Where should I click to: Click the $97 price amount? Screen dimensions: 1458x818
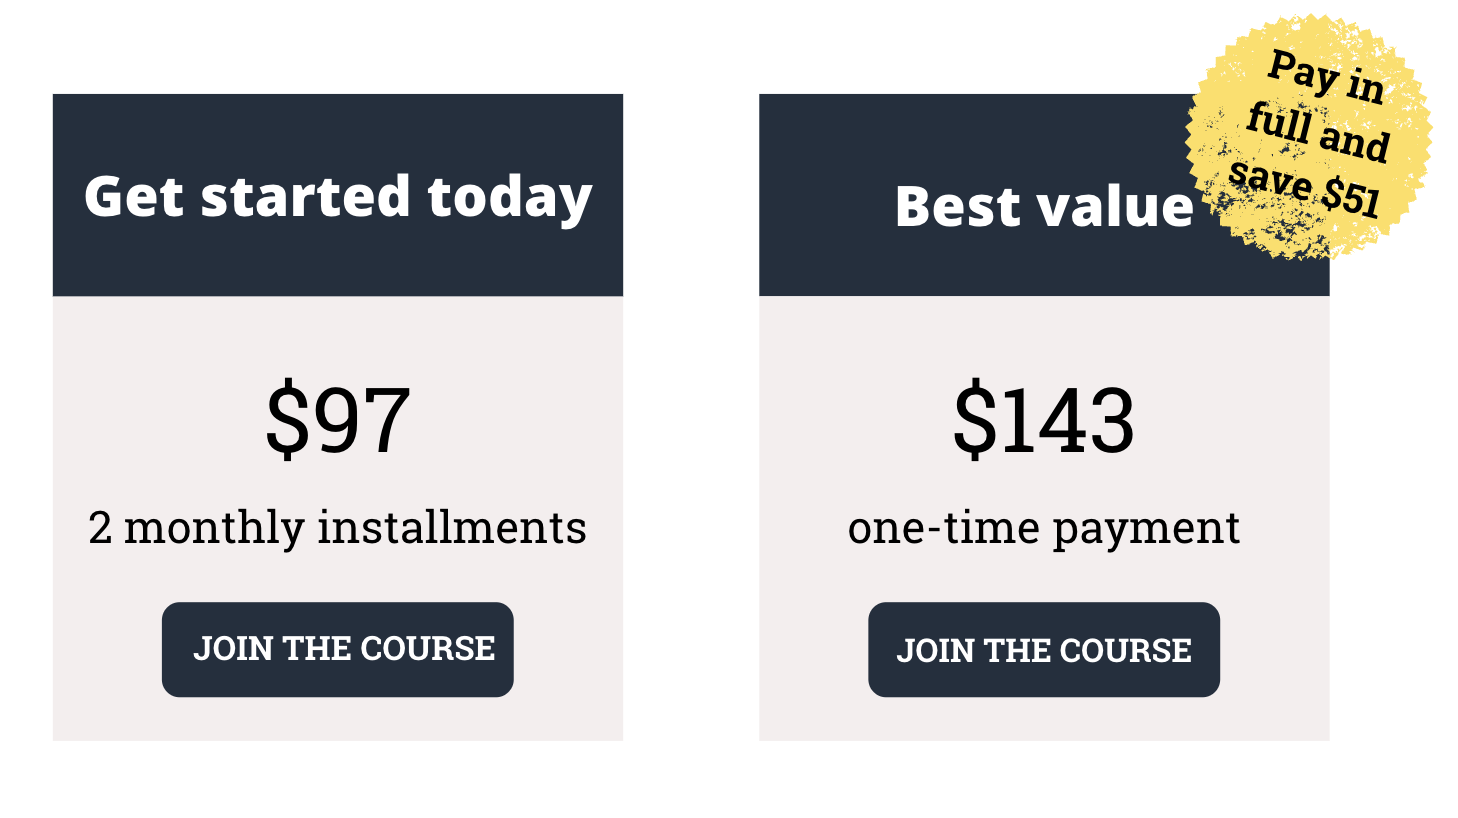[338, 419]
